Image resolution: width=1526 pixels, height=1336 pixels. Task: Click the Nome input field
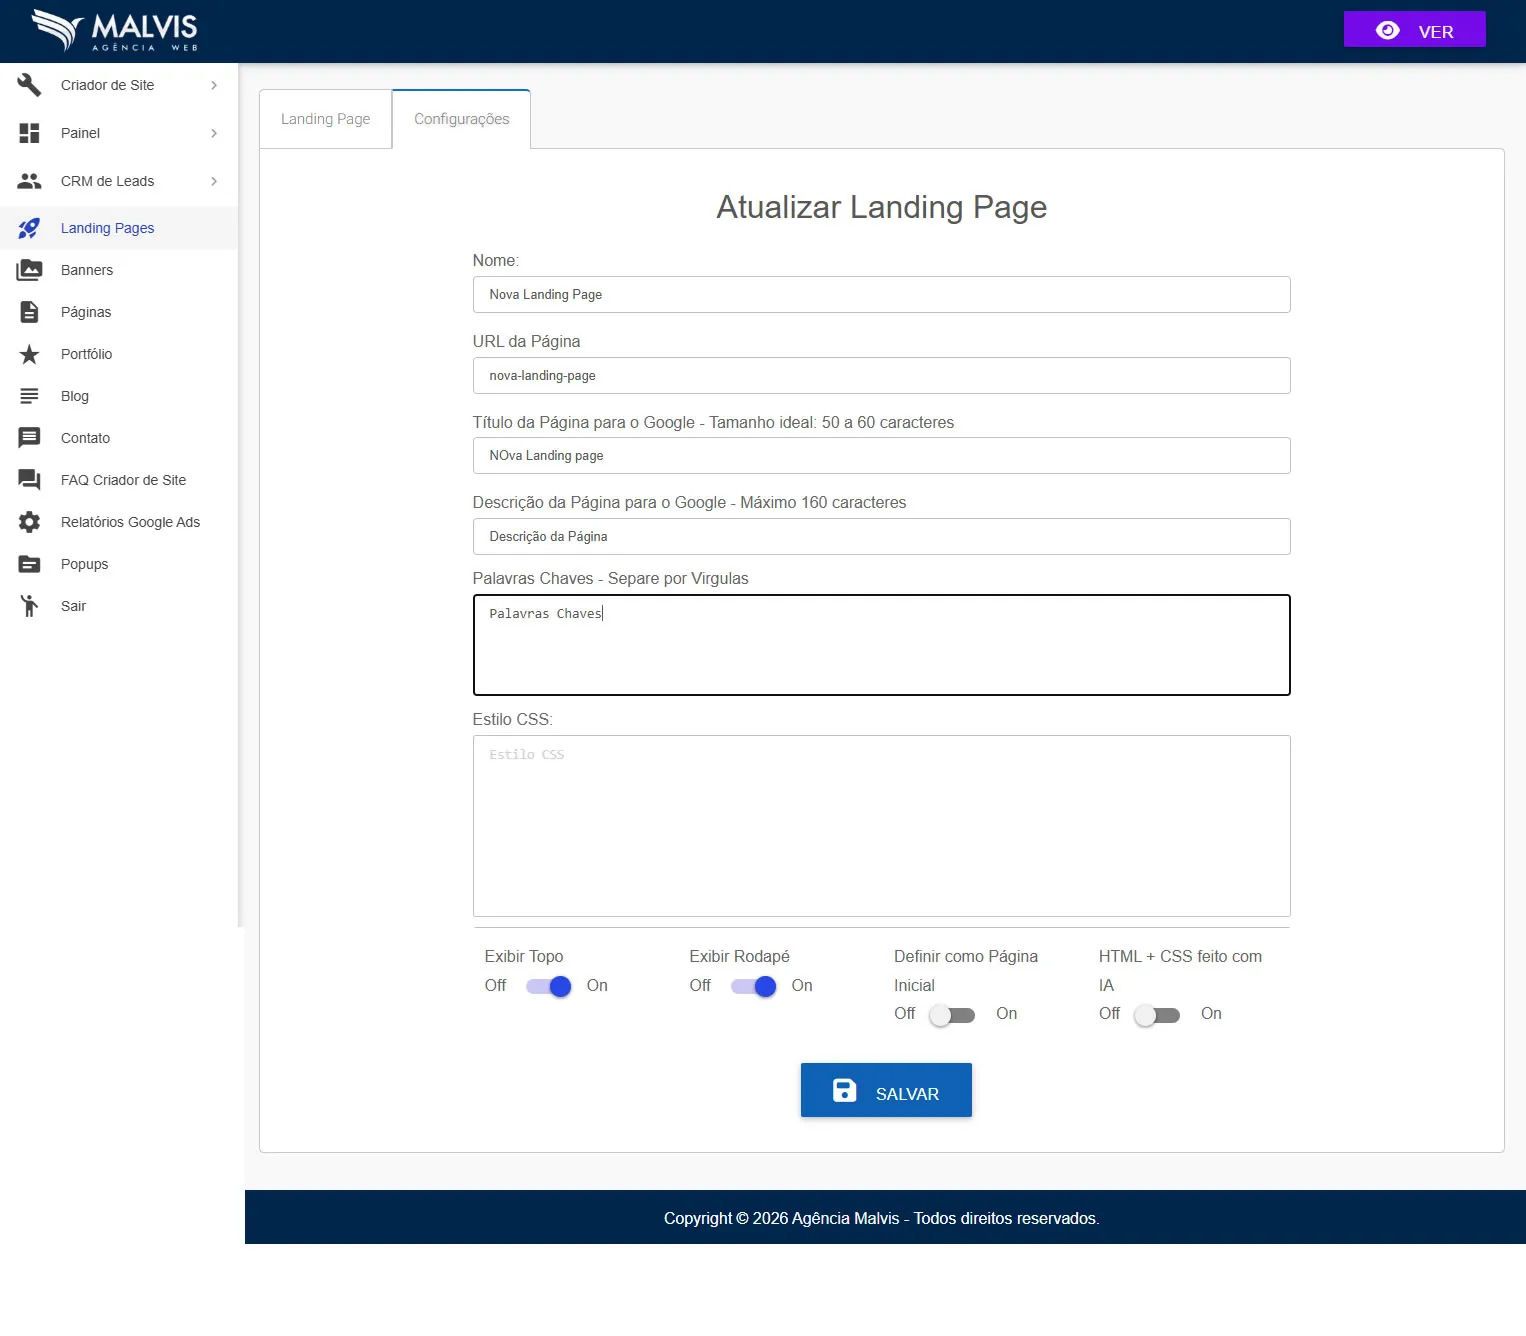coord(880,294)
